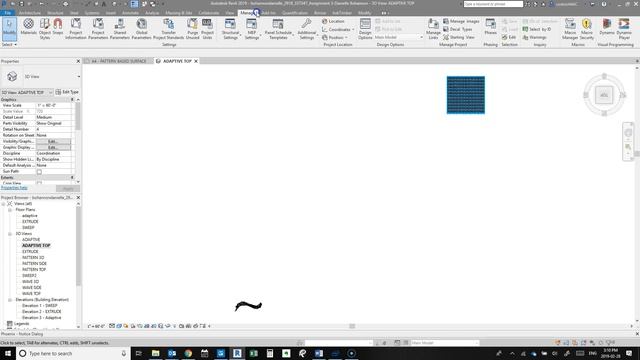
Task: Open the Macro Manager
Action: tap(570, 29)
